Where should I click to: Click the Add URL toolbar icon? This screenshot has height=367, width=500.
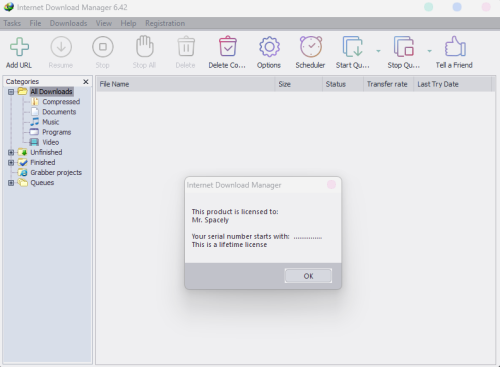(x=19, y=47)
